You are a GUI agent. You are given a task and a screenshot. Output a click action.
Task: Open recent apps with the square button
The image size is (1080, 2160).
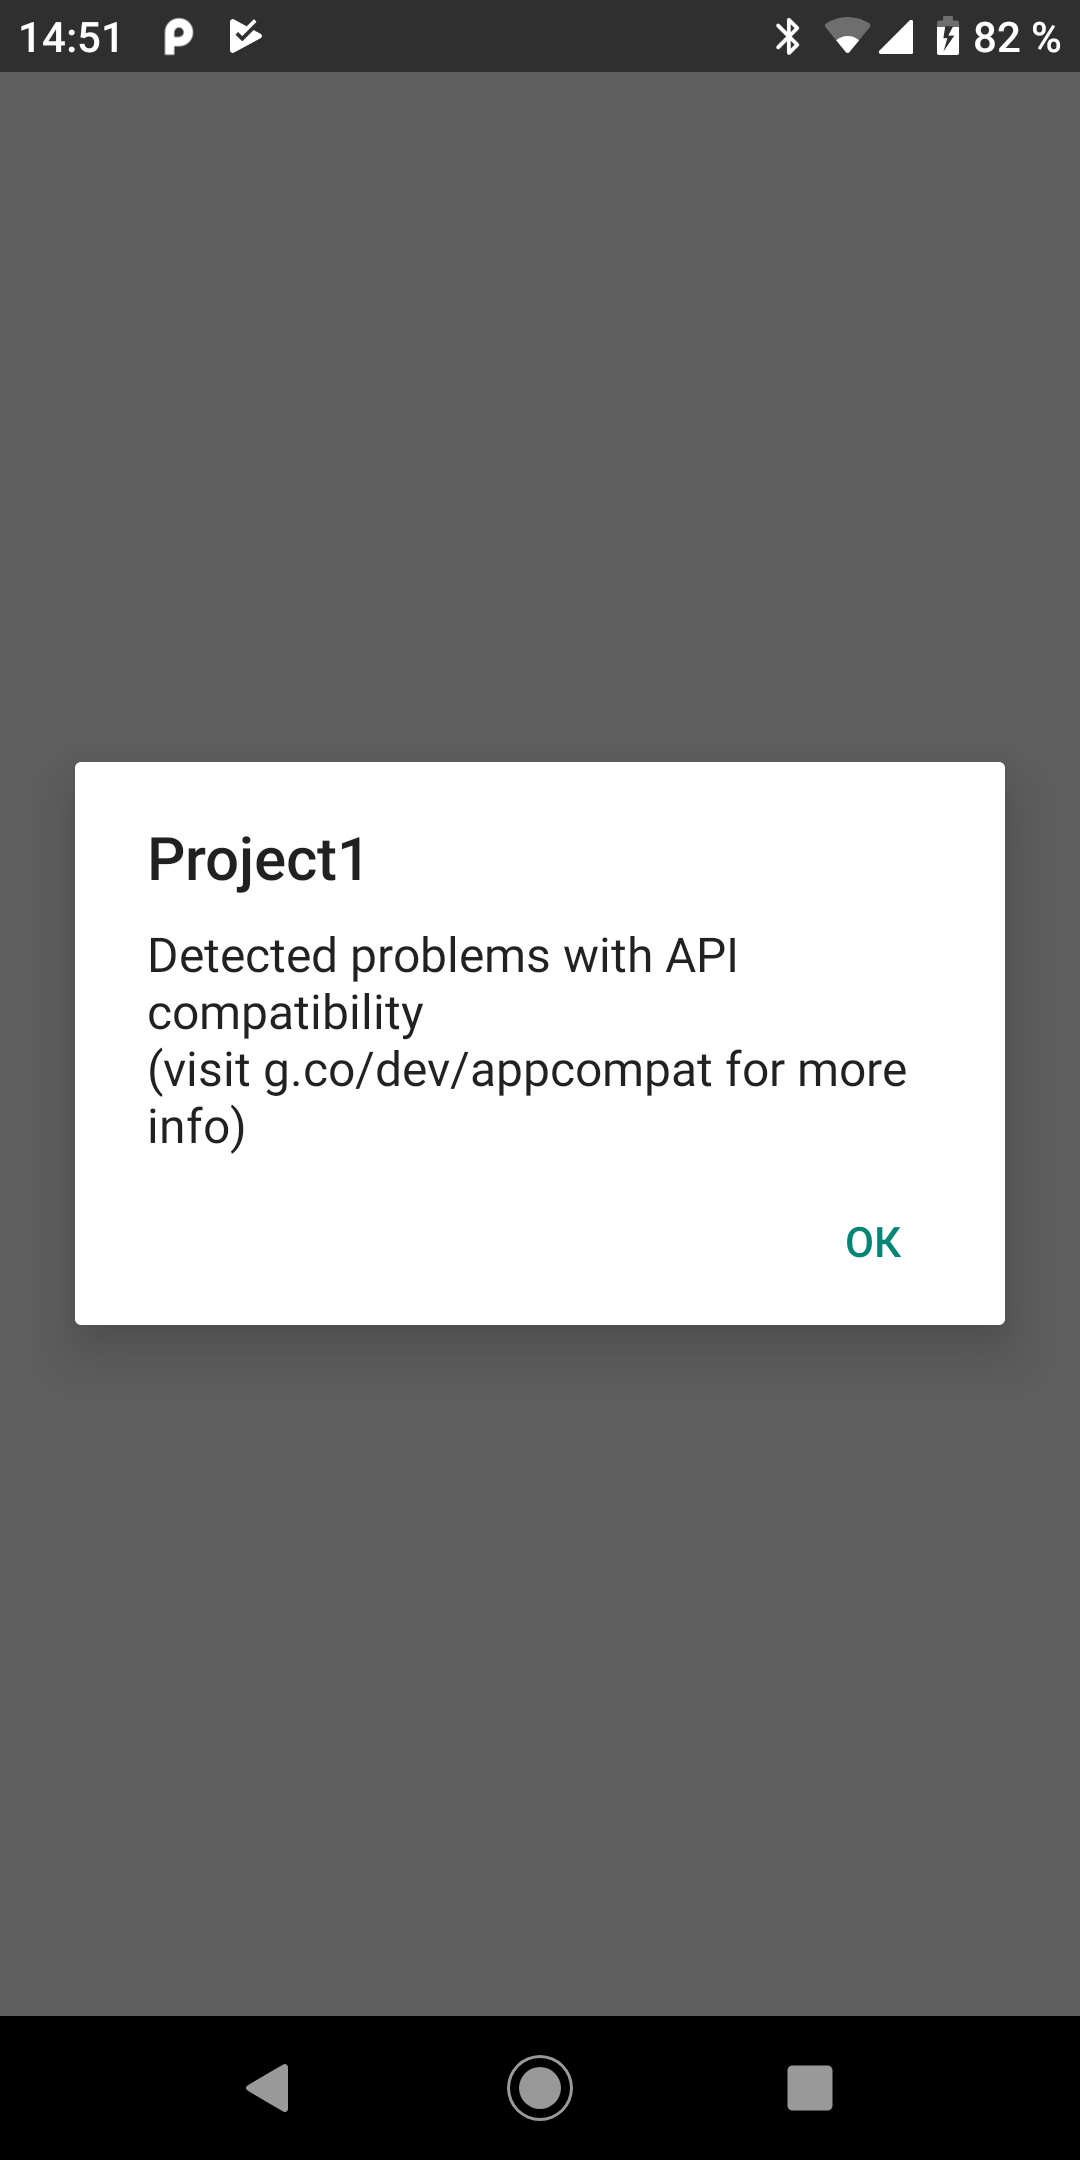point(810,2088)
